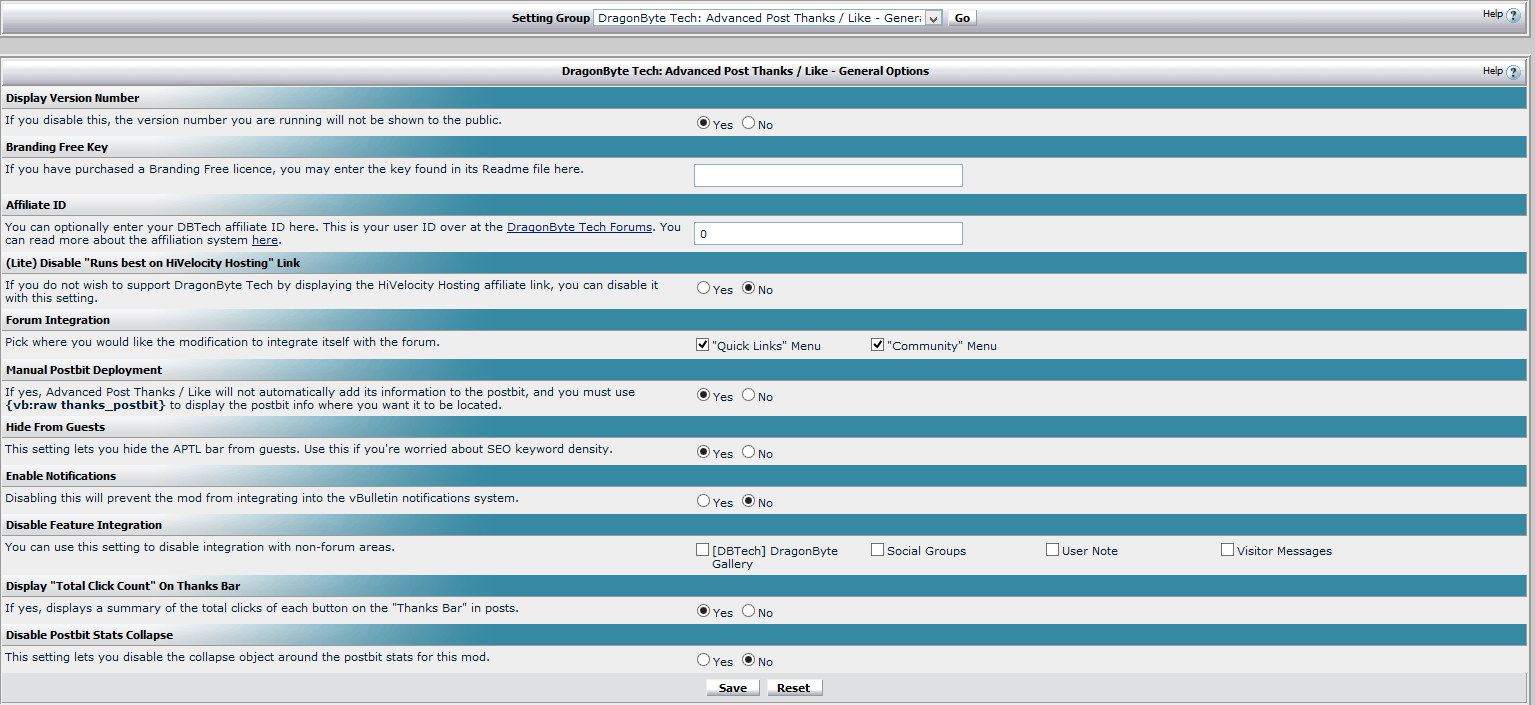Save the settings with the Save button
Image resolution: width=1535 pixels, height=705 pixels.
(733, 688)
